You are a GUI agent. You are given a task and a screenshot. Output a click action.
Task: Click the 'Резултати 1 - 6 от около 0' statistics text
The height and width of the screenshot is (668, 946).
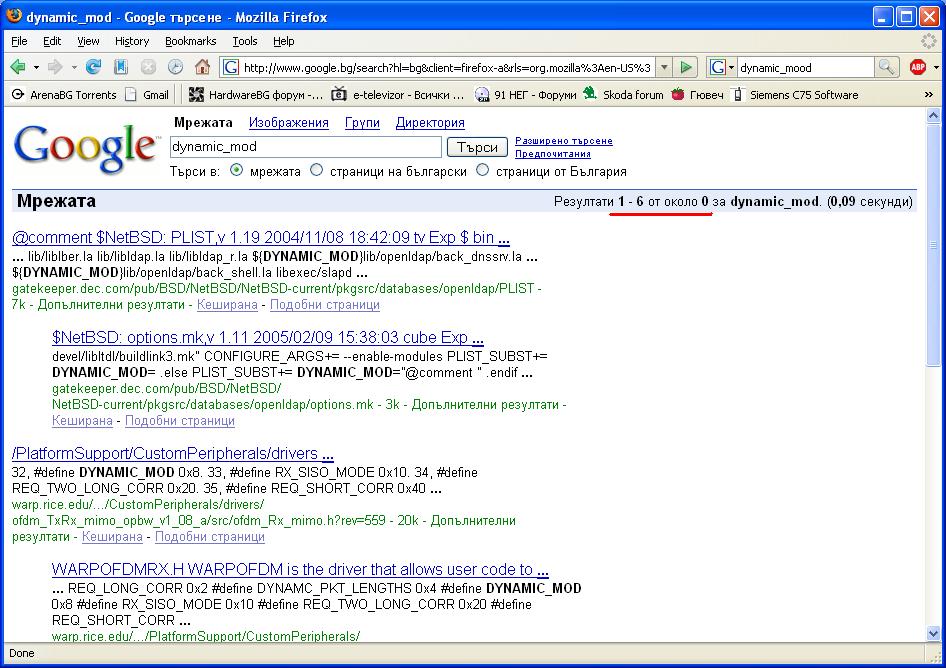pyautogui.click(x=631, y=202)
